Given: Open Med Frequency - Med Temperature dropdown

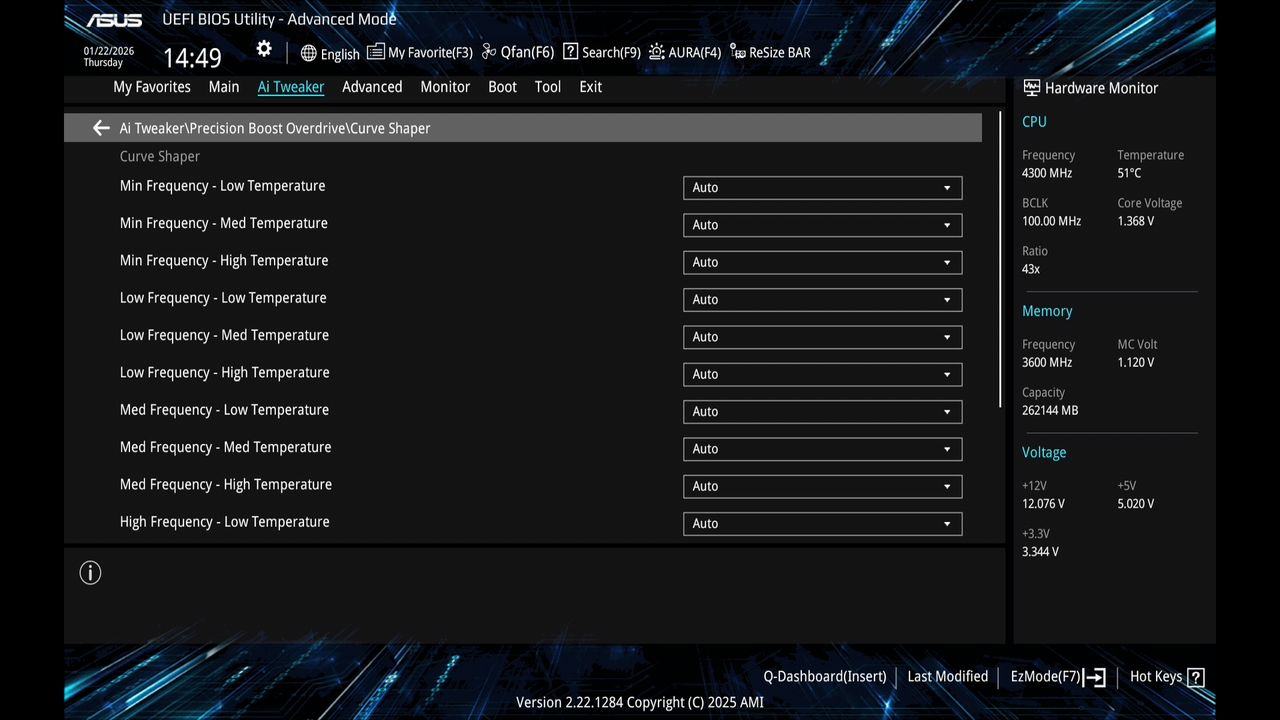Looking at the screenshot, I should click(822, 449).
